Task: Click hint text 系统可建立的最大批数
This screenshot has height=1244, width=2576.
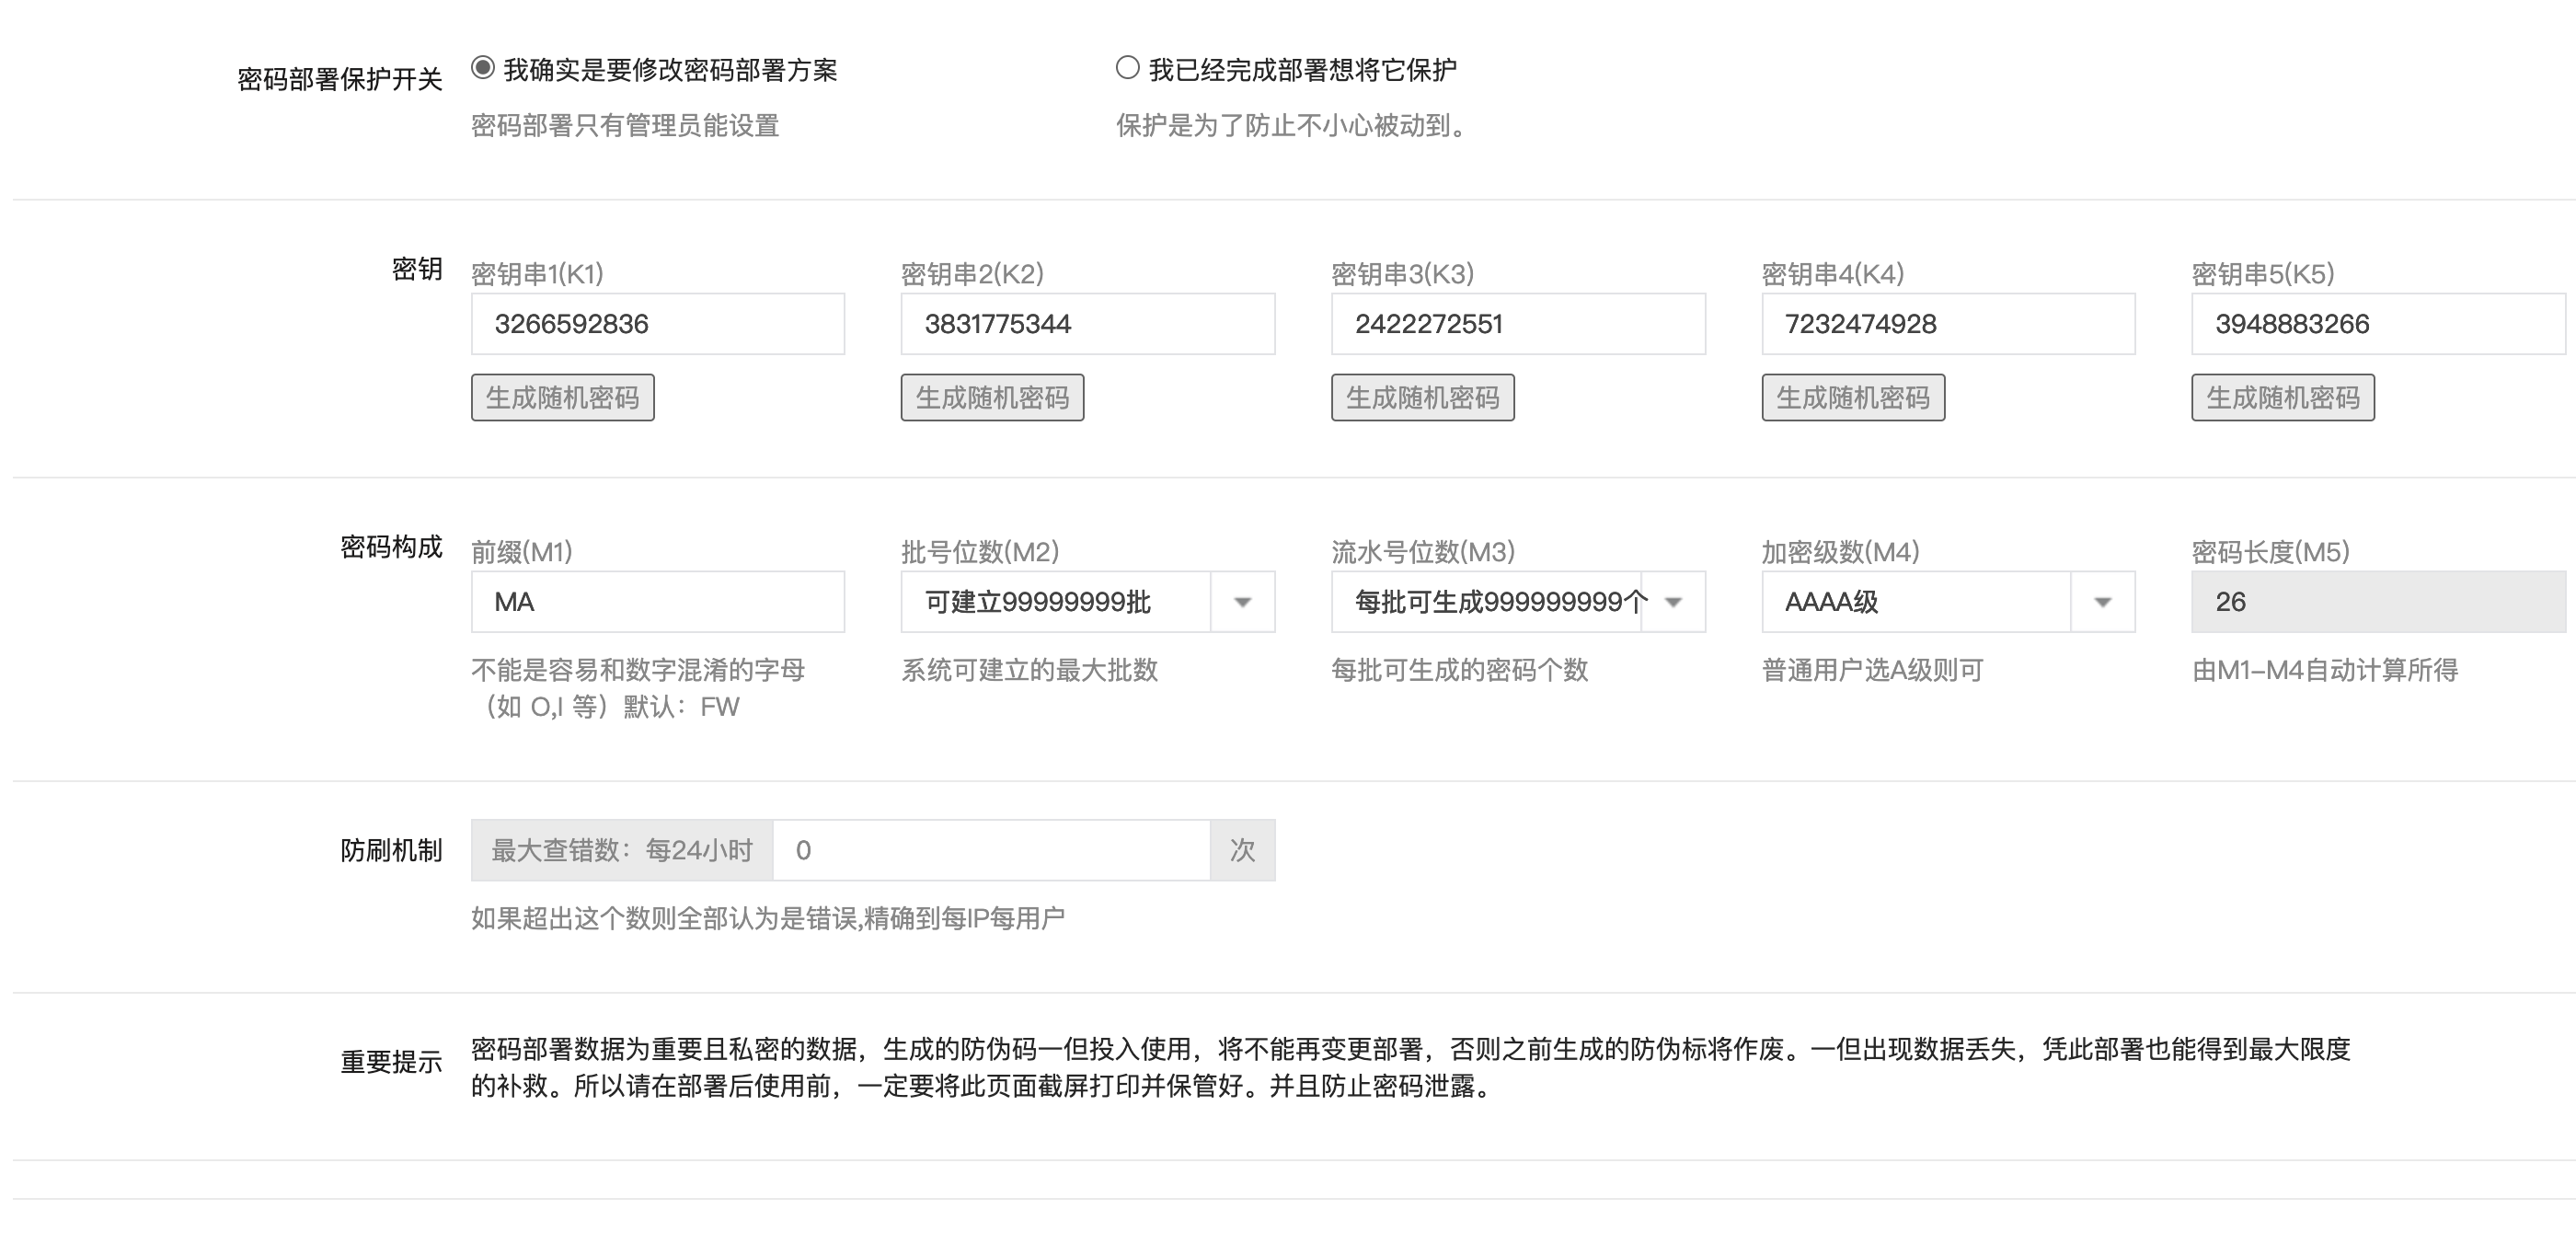Action: point(1029,670)
